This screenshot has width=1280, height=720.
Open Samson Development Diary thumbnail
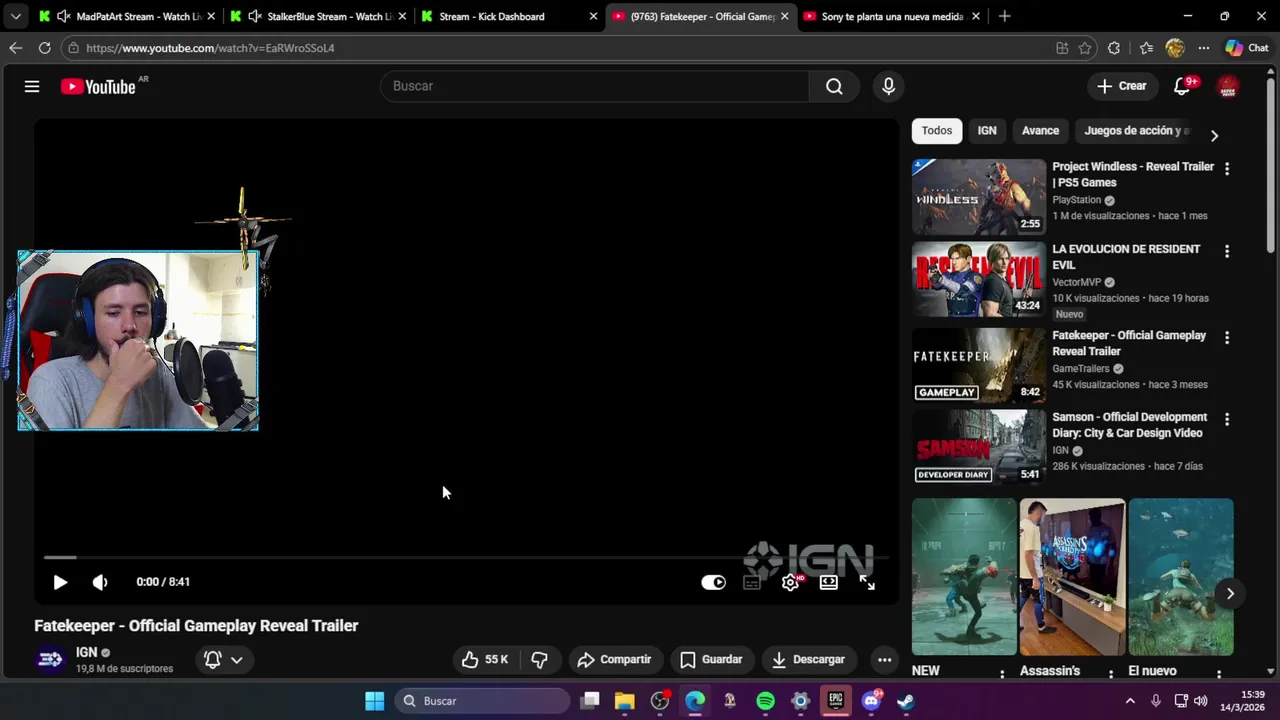(x=979, y=446)
